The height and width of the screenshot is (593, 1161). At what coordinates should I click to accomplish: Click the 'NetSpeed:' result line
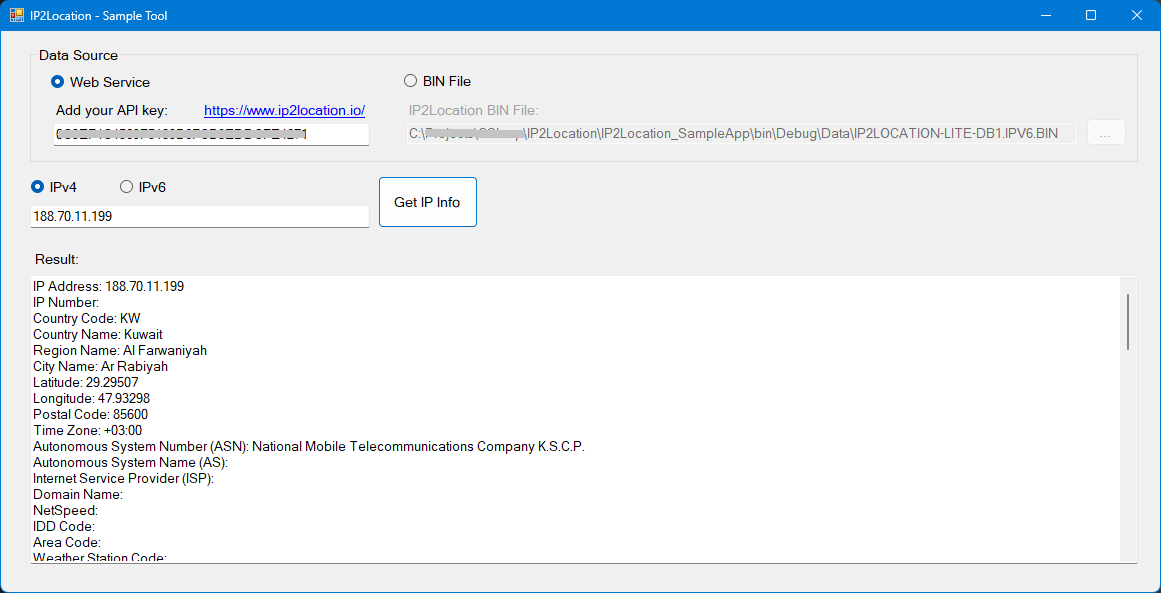66,511
